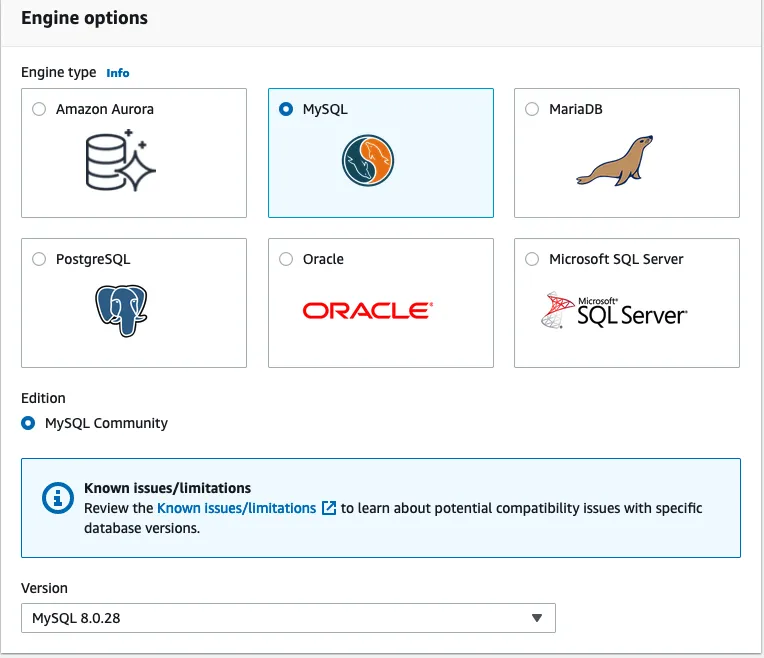Click the Engine options heading

click(84, 18)
